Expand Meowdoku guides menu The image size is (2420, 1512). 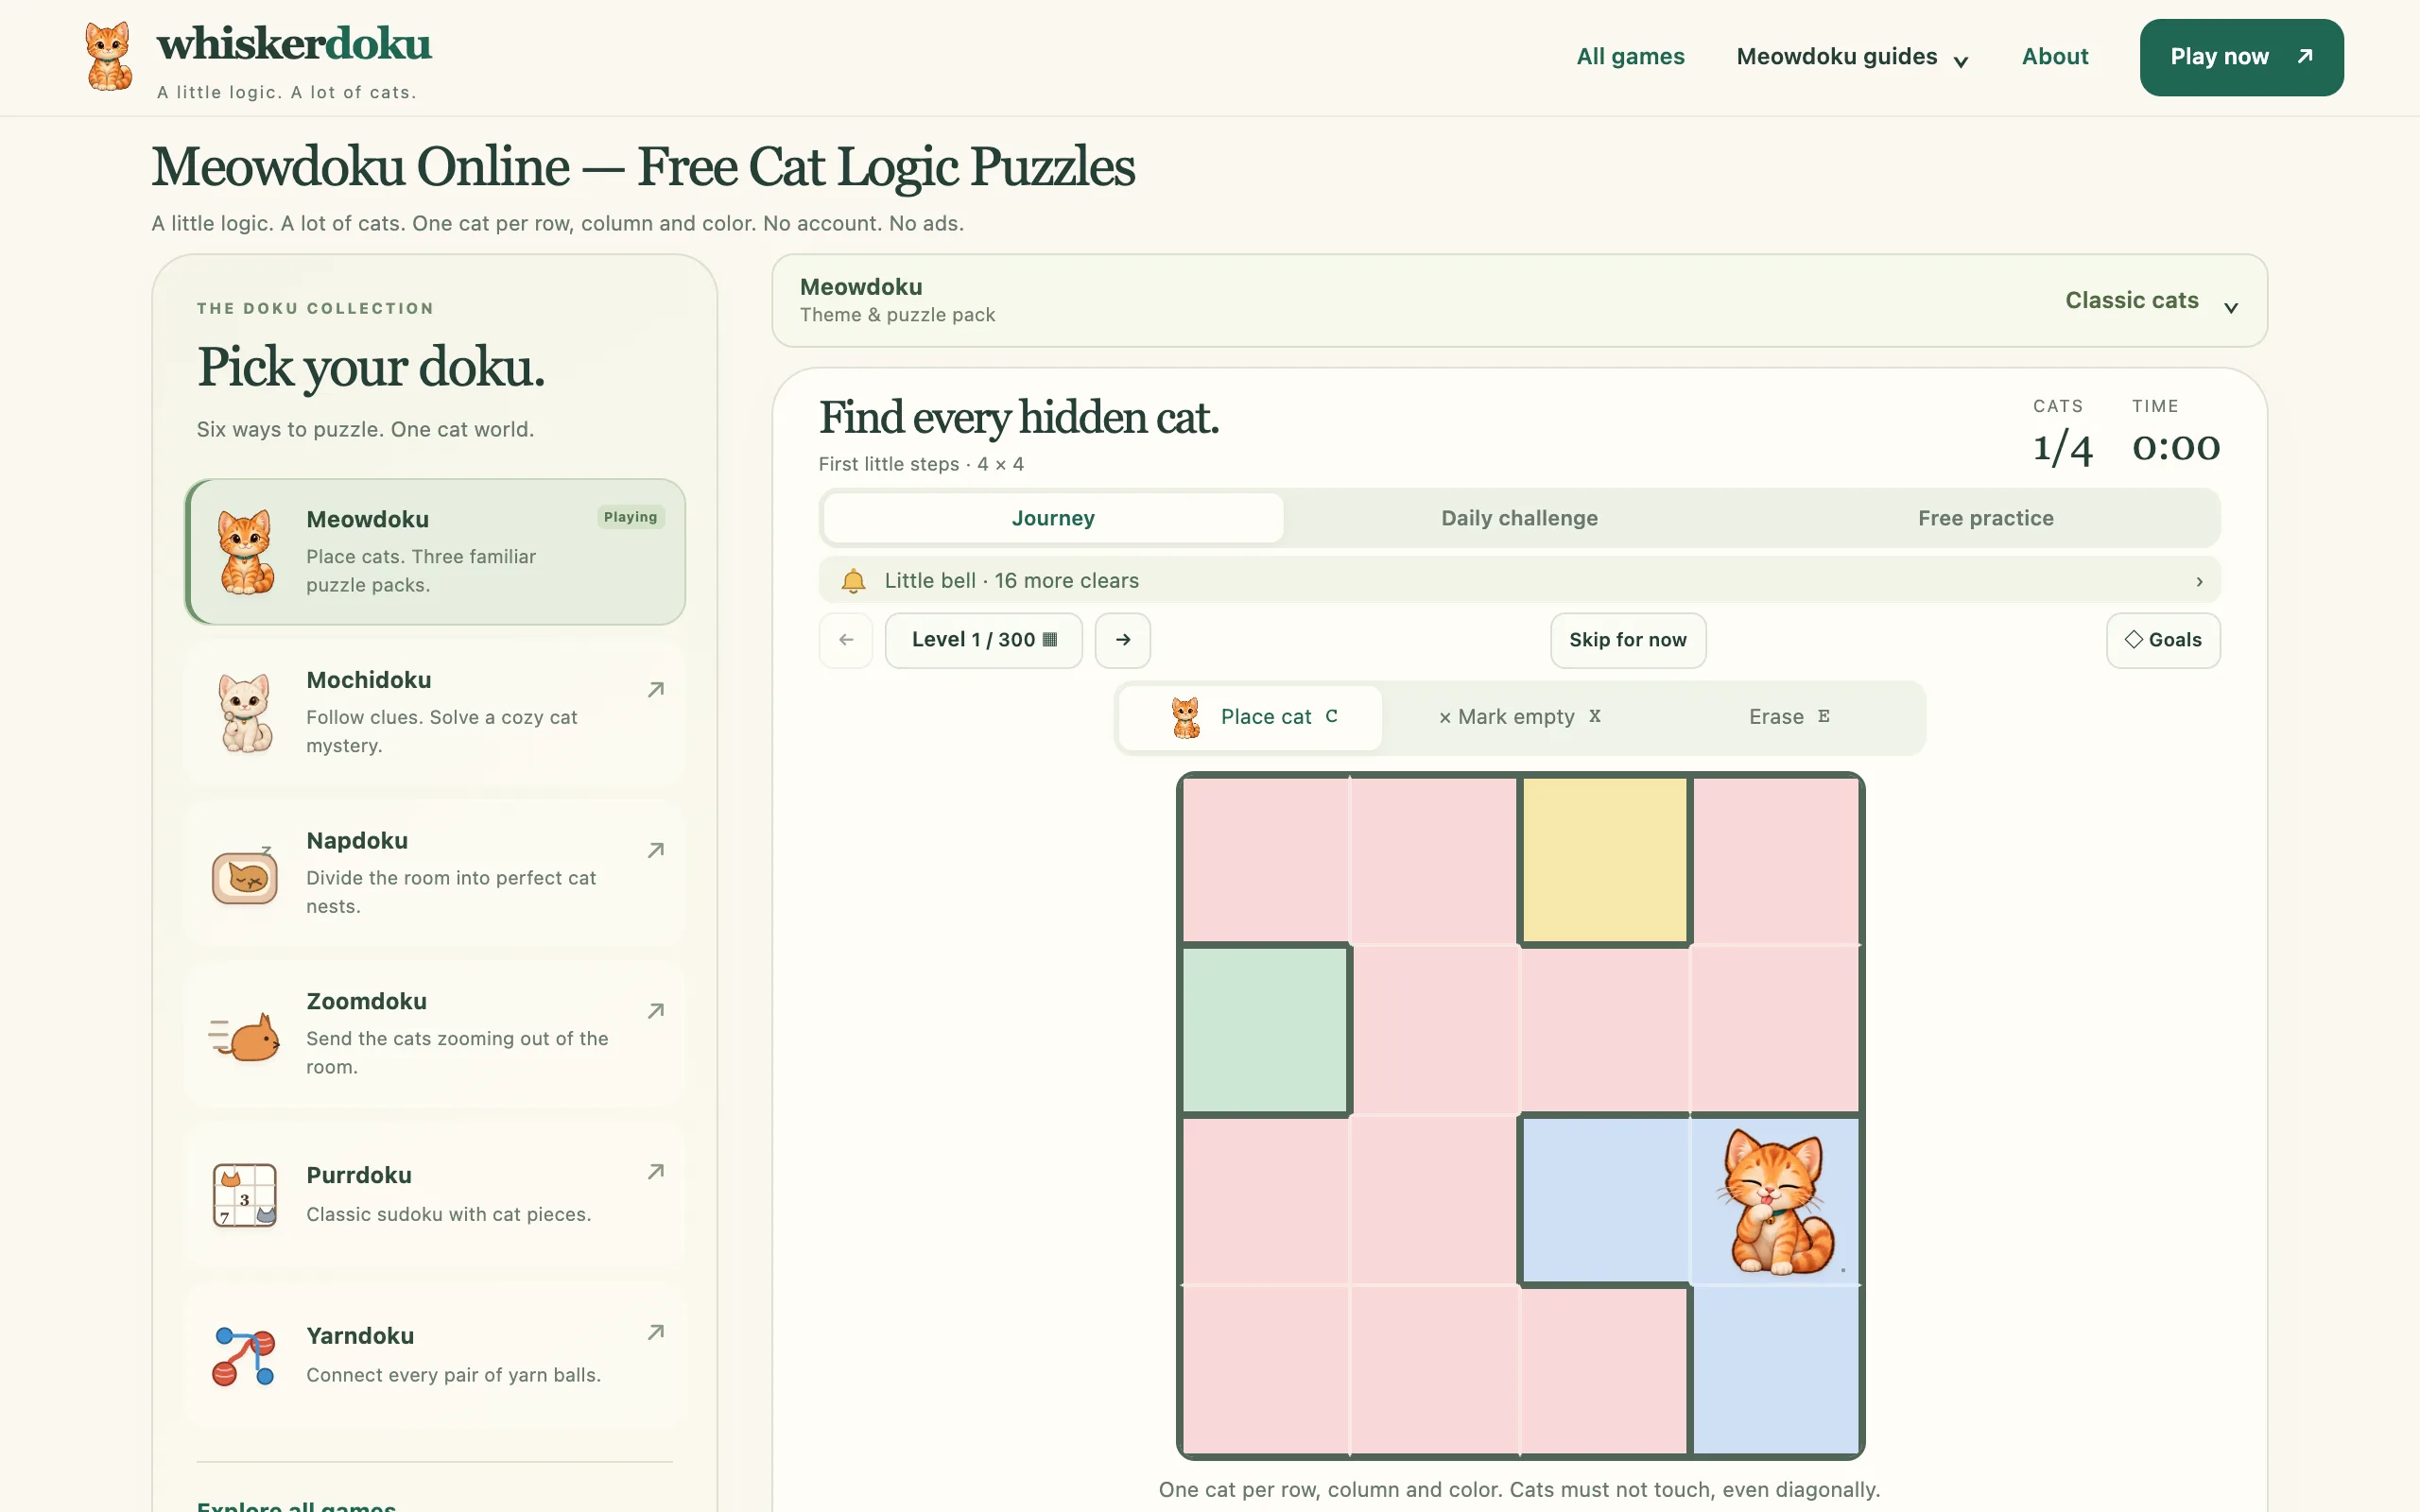tap(1852, 57)
